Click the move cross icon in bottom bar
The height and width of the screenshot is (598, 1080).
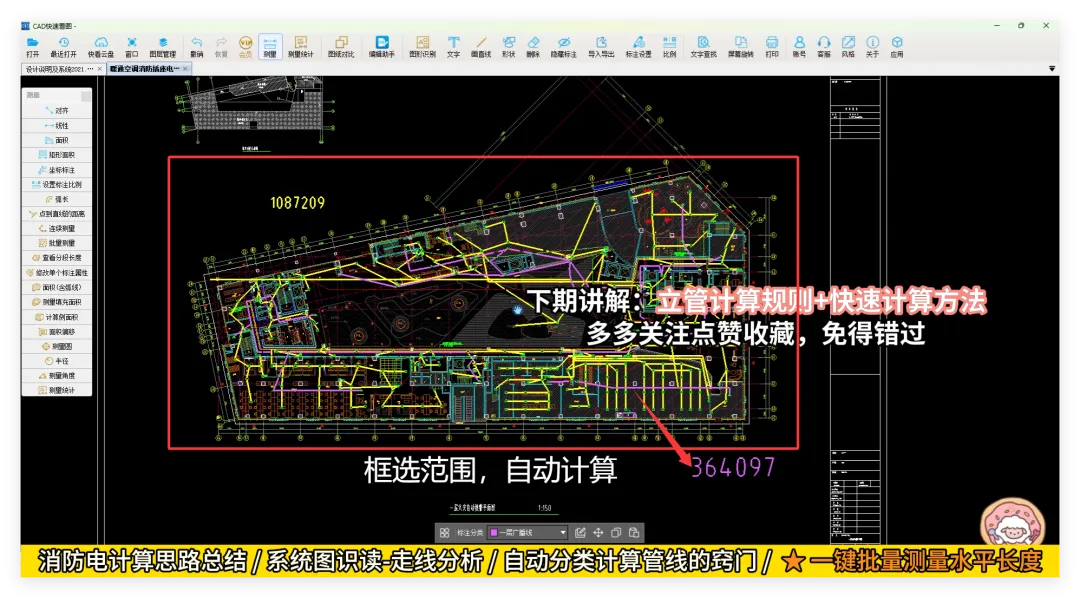tap(598, 533)
